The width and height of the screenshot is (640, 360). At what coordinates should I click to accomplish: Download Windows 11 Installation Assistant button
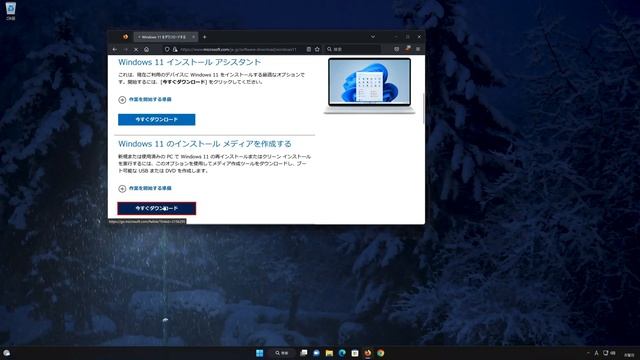point(157,120)
